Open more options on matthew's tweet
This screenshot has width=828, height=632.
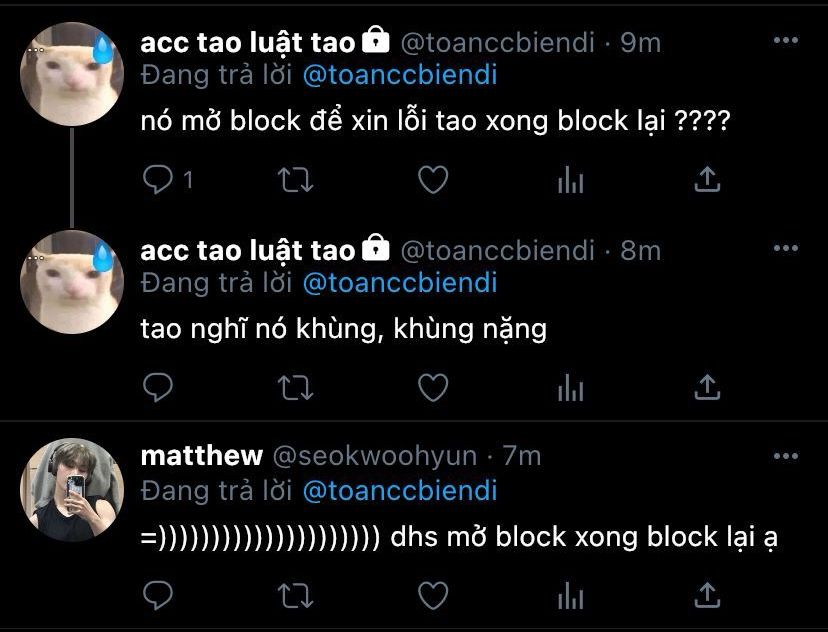pos(786,456)
